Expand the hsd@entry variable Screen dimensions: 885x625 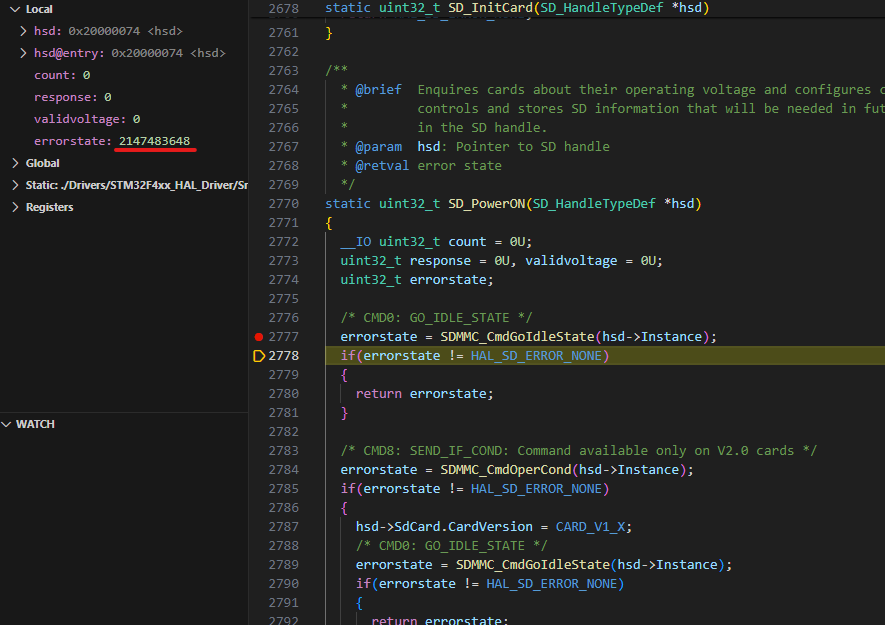23,53
